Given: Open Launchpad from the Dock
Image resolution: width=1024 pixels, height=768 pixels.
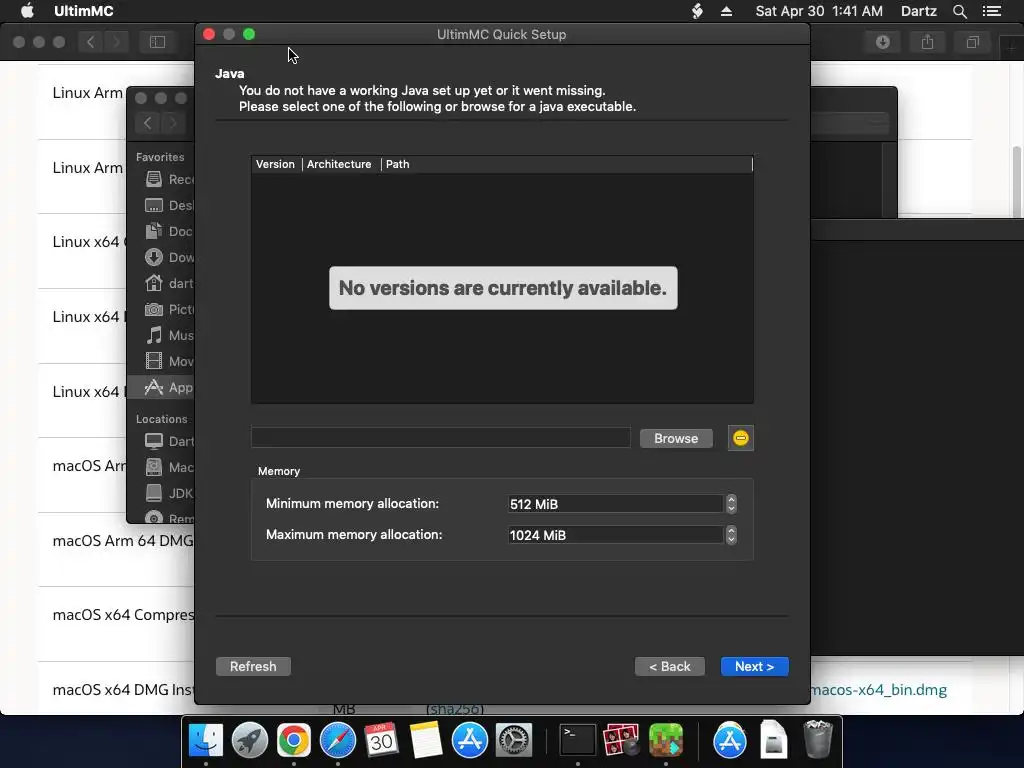Looking at the screenshot, I should click(x=249, y=741).
